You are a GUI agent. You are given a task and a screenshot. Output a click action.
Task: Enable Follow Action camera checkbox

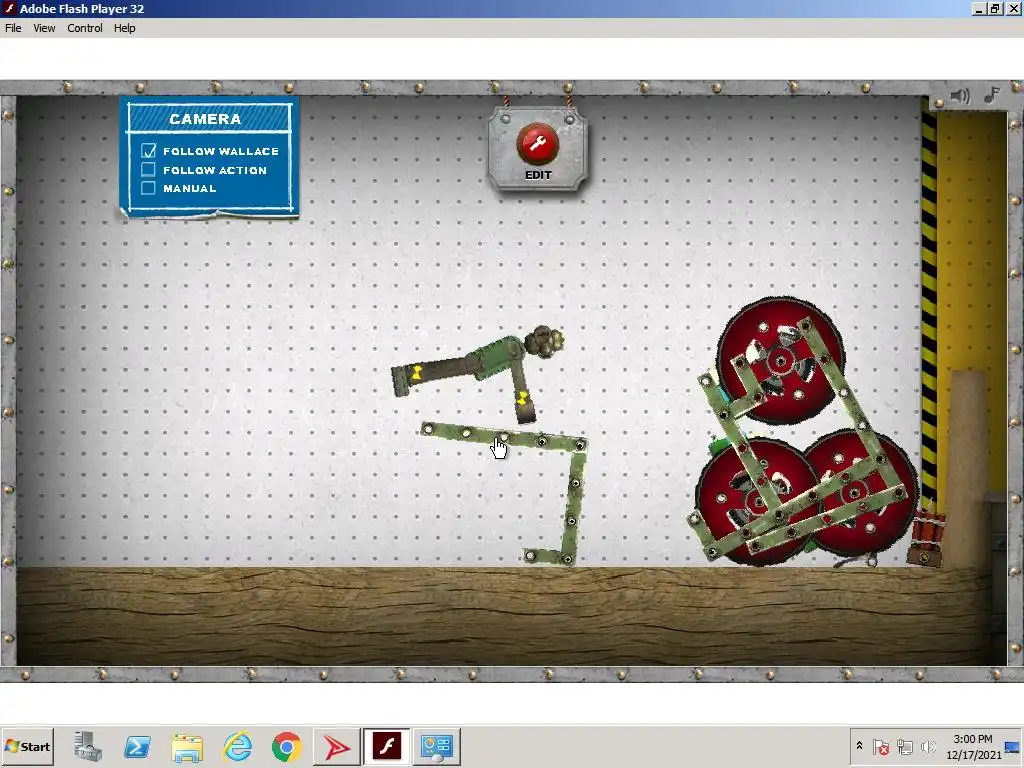click(148, 170)
